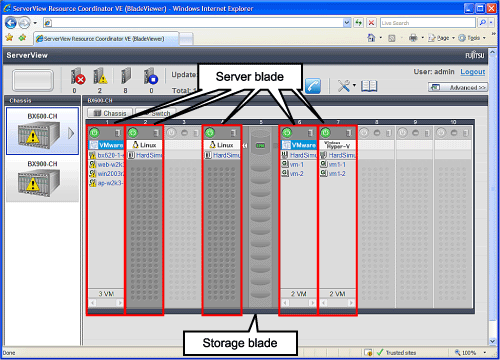Click the IE Favorites star icon

(x=9, y=38)
